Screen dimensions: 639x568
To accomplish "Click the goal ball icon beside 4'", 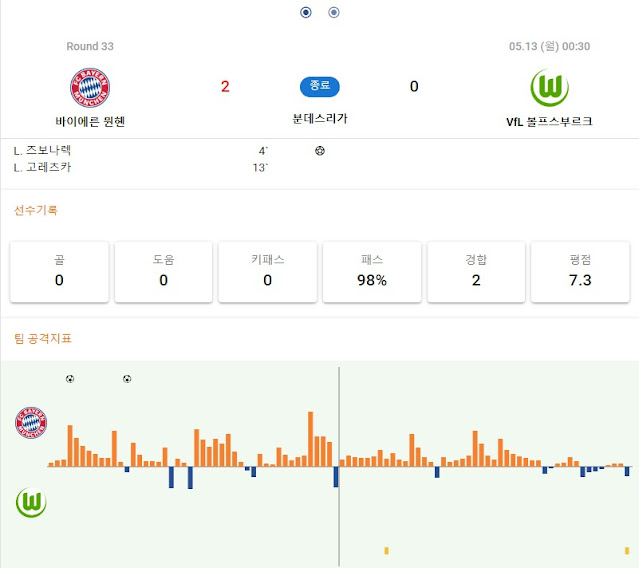I will (320, 151).
